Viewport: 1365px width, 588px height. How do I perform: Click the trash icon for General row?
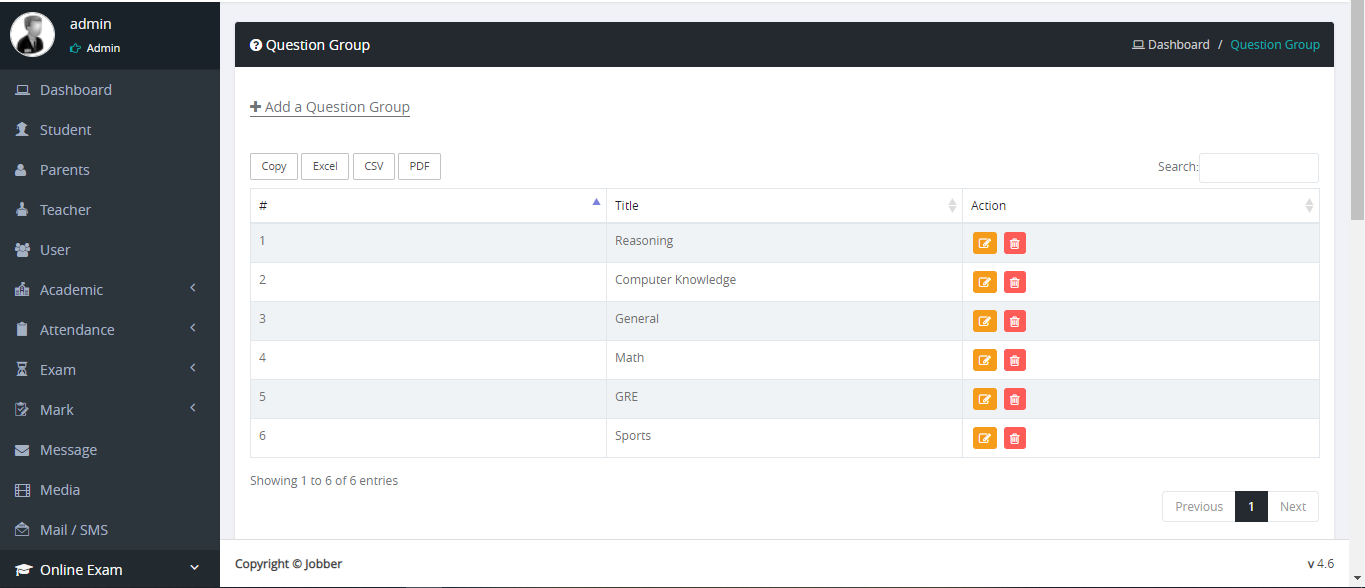1015,321
